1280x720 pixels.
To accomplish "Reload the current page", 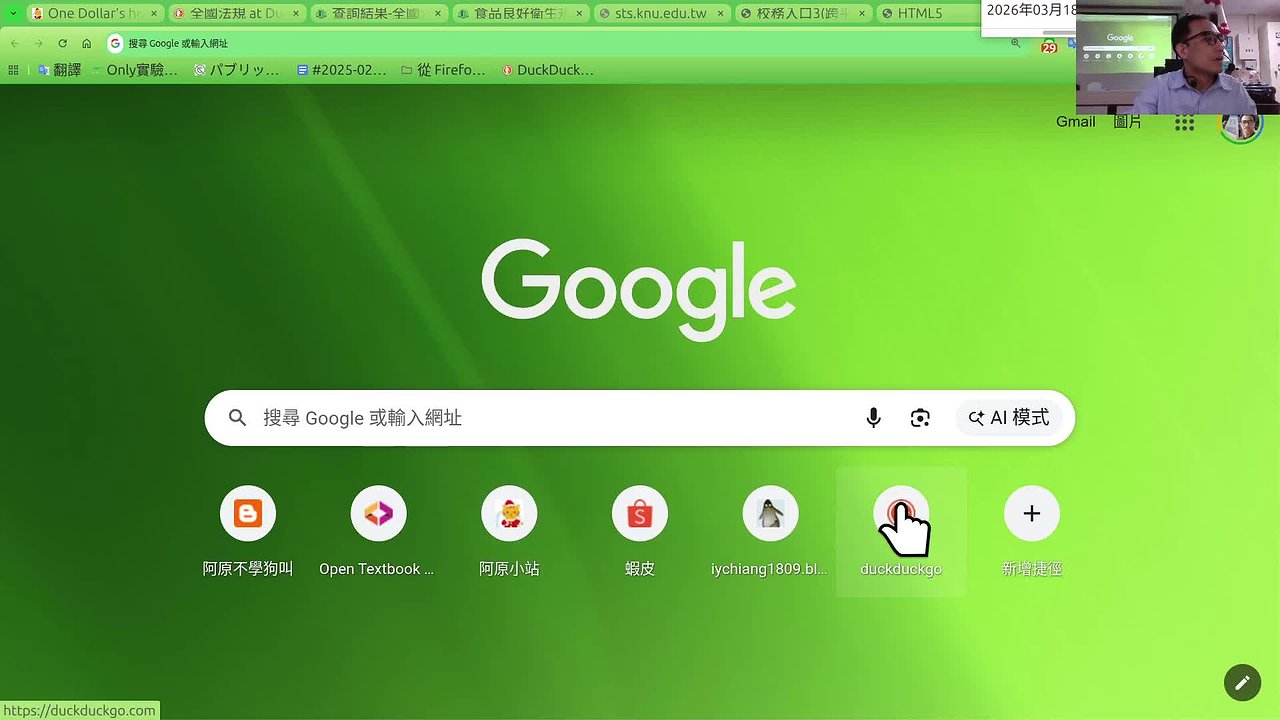I will point(62,44).
